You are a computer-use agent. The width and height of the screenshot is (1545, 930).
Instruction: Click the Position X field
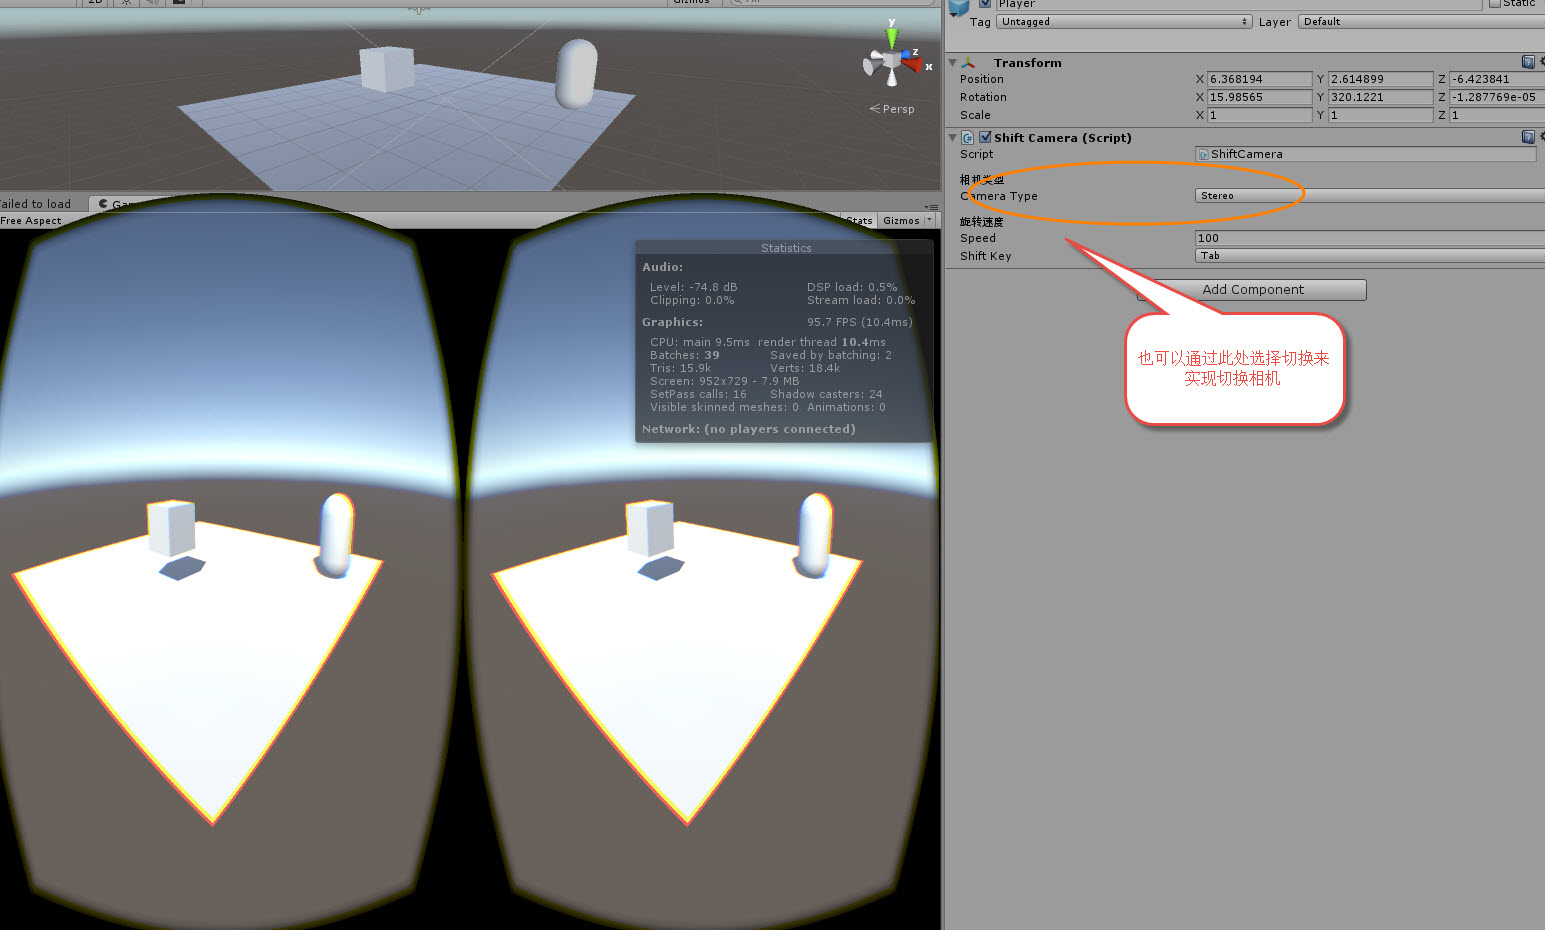[x=1259, y=79]
